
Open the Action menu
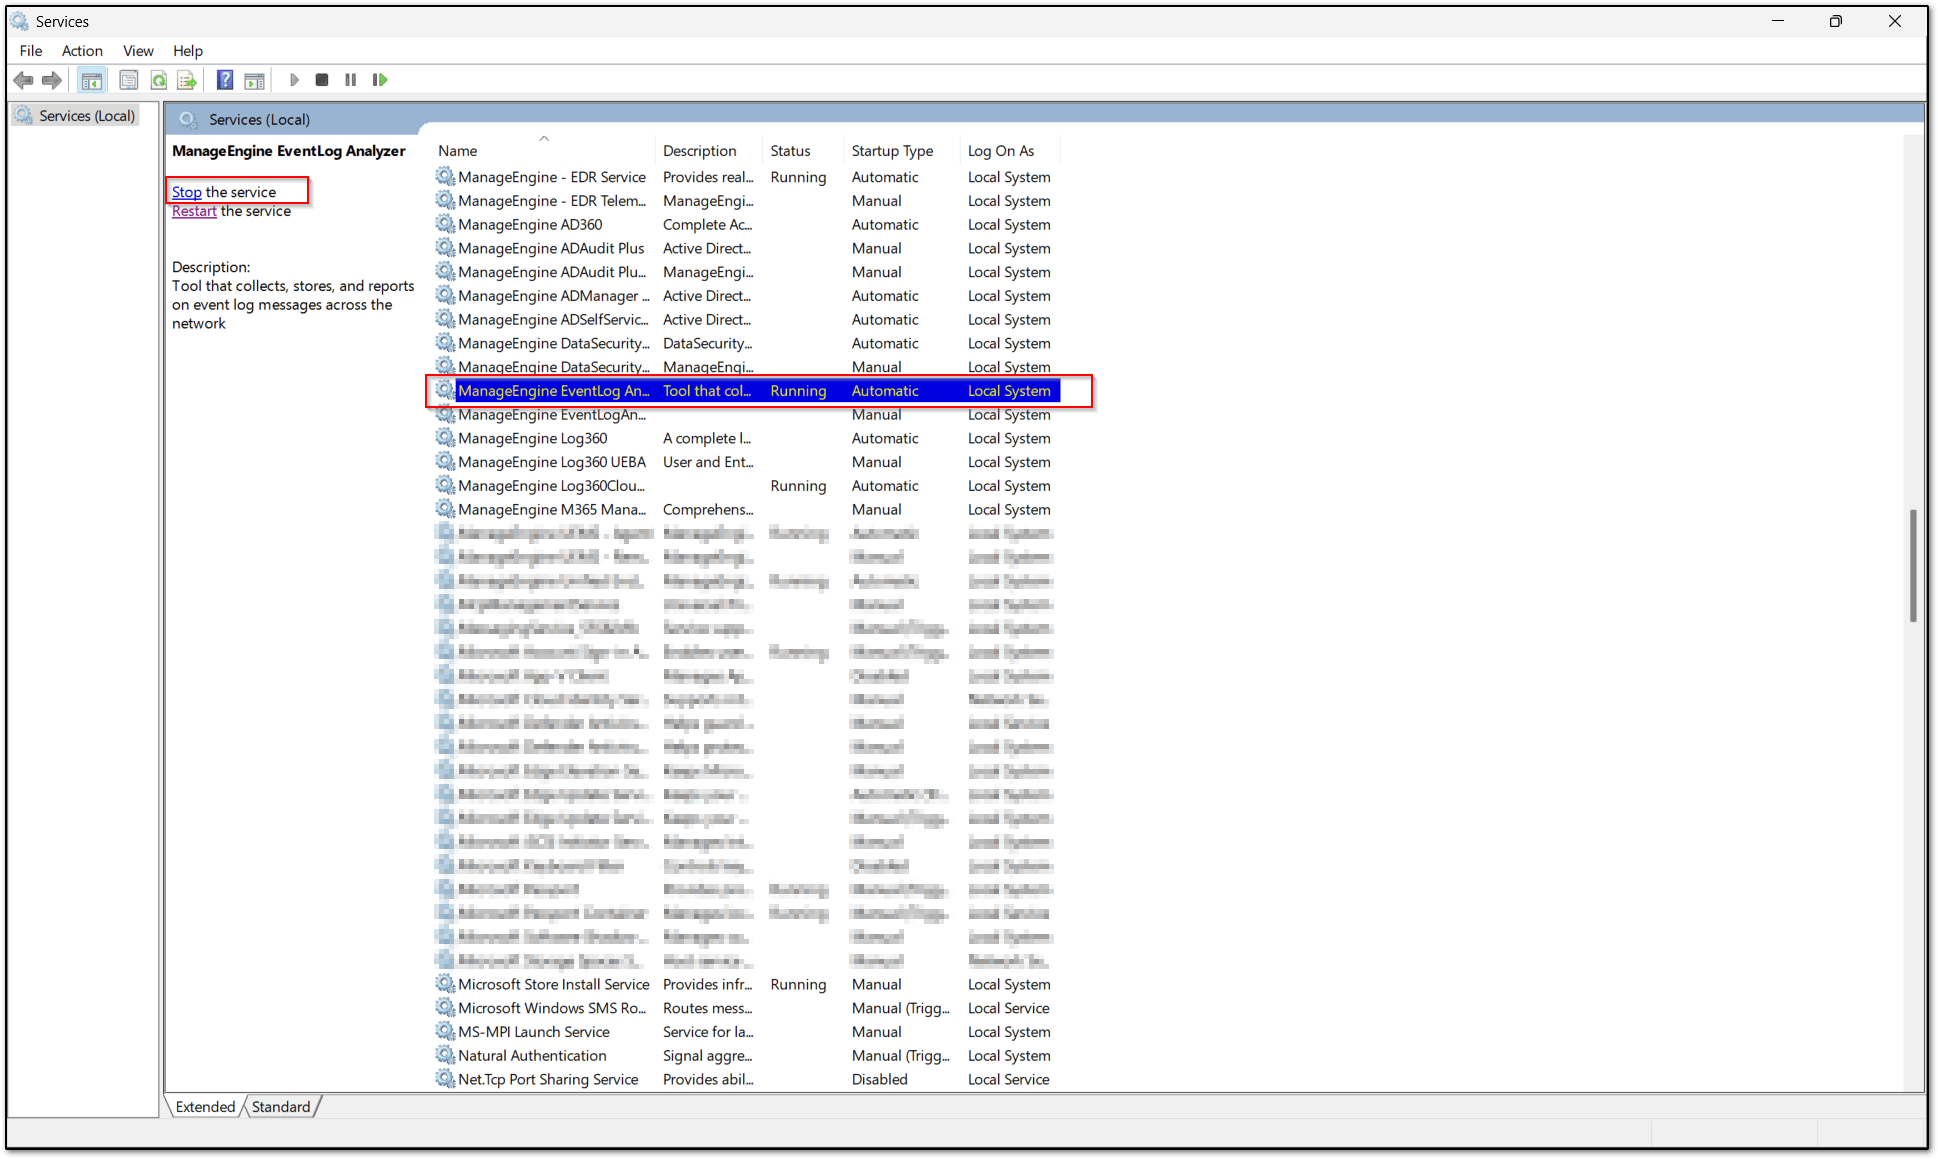point(82,51)
